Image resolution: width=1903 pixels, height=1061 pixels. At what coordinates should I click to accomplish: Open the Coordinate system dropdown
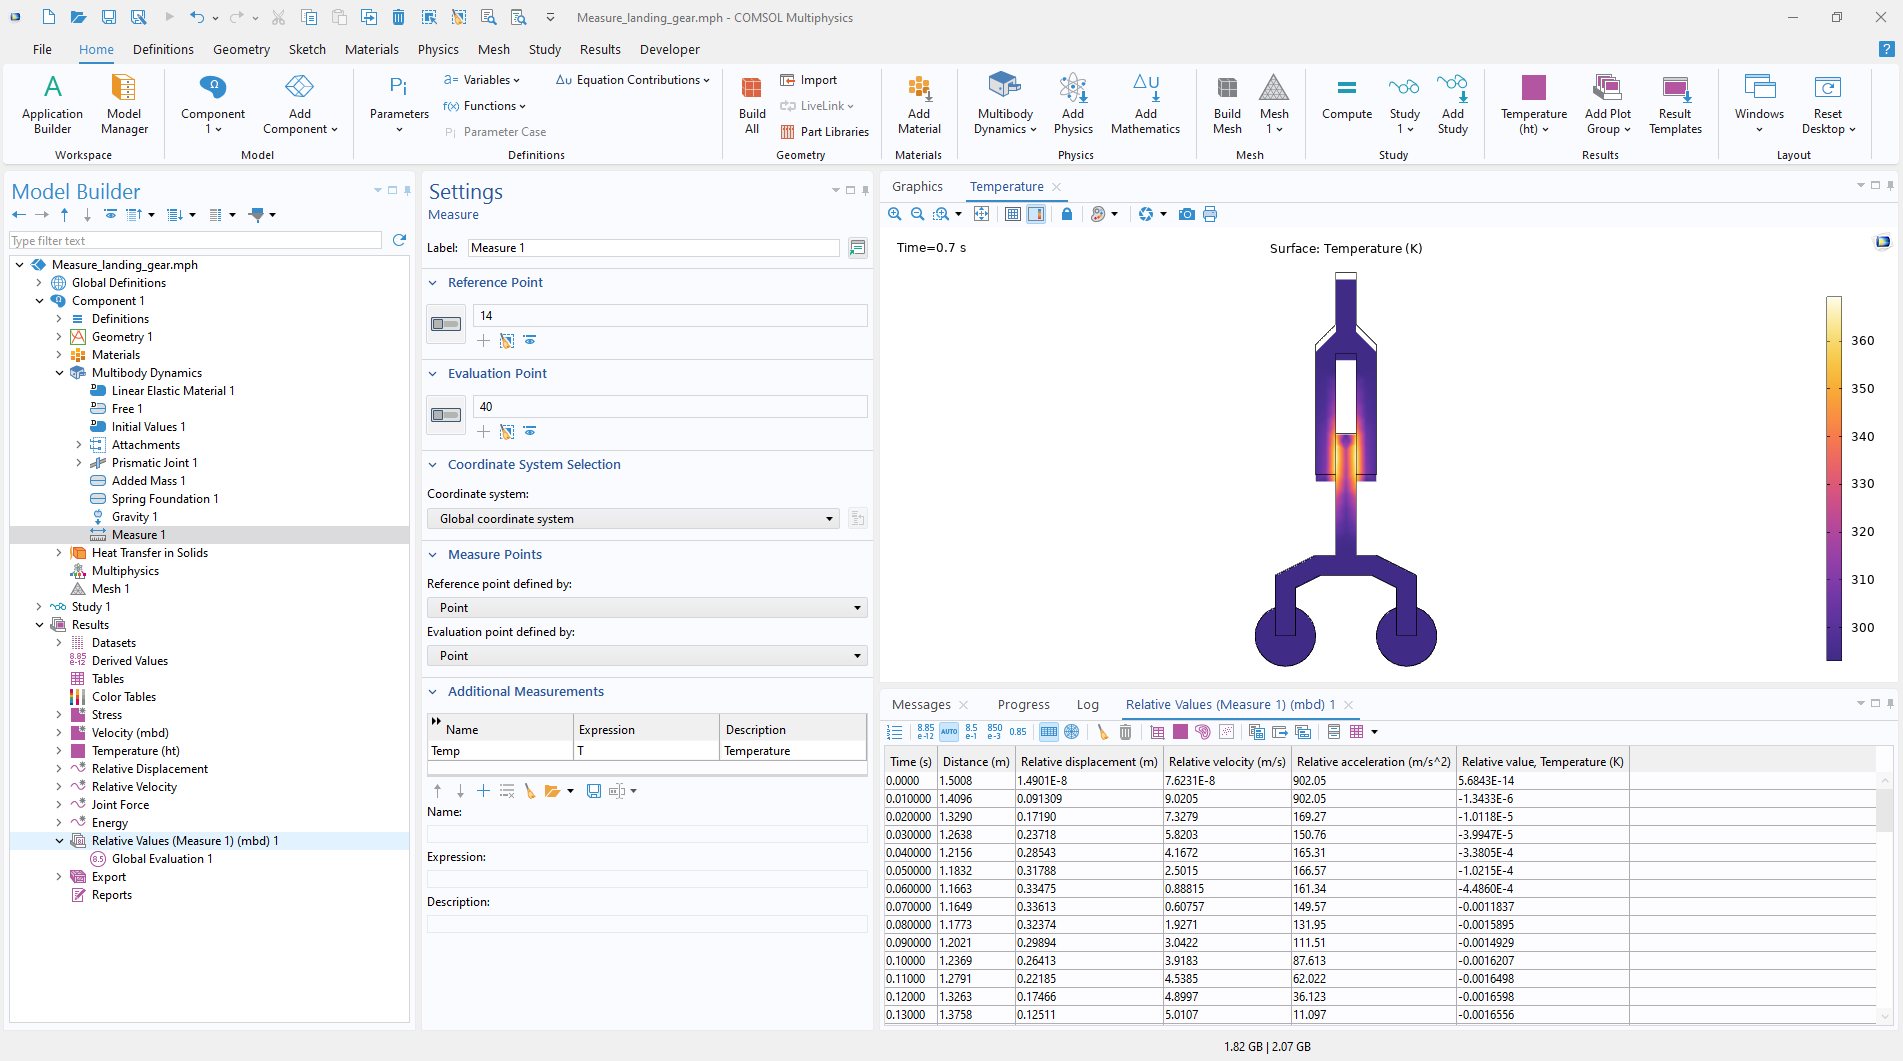pyautogui.click(x=633, y=519)
